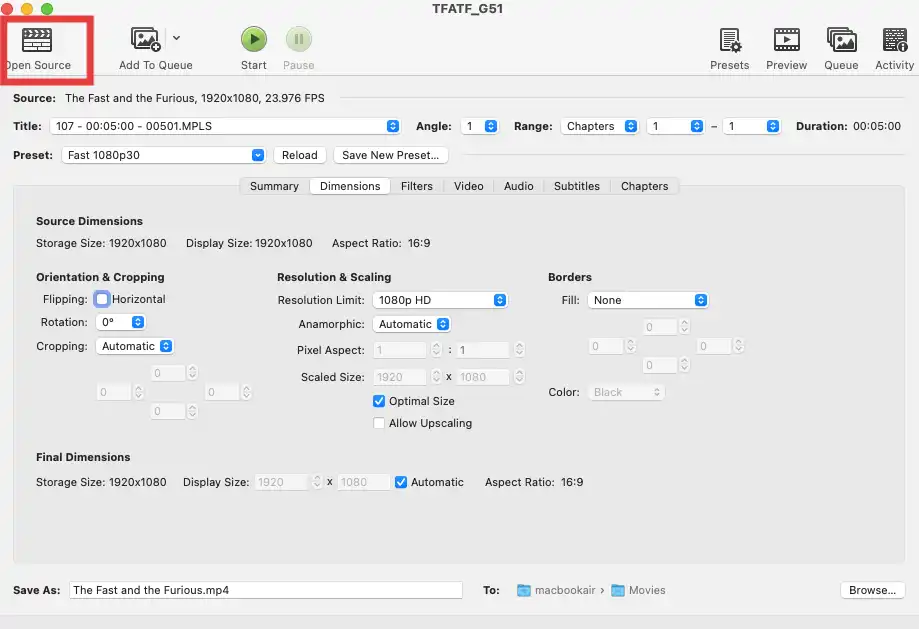Pause the current encode
Image resolution: width=919 pixels, height=629 pixels.
298,41
